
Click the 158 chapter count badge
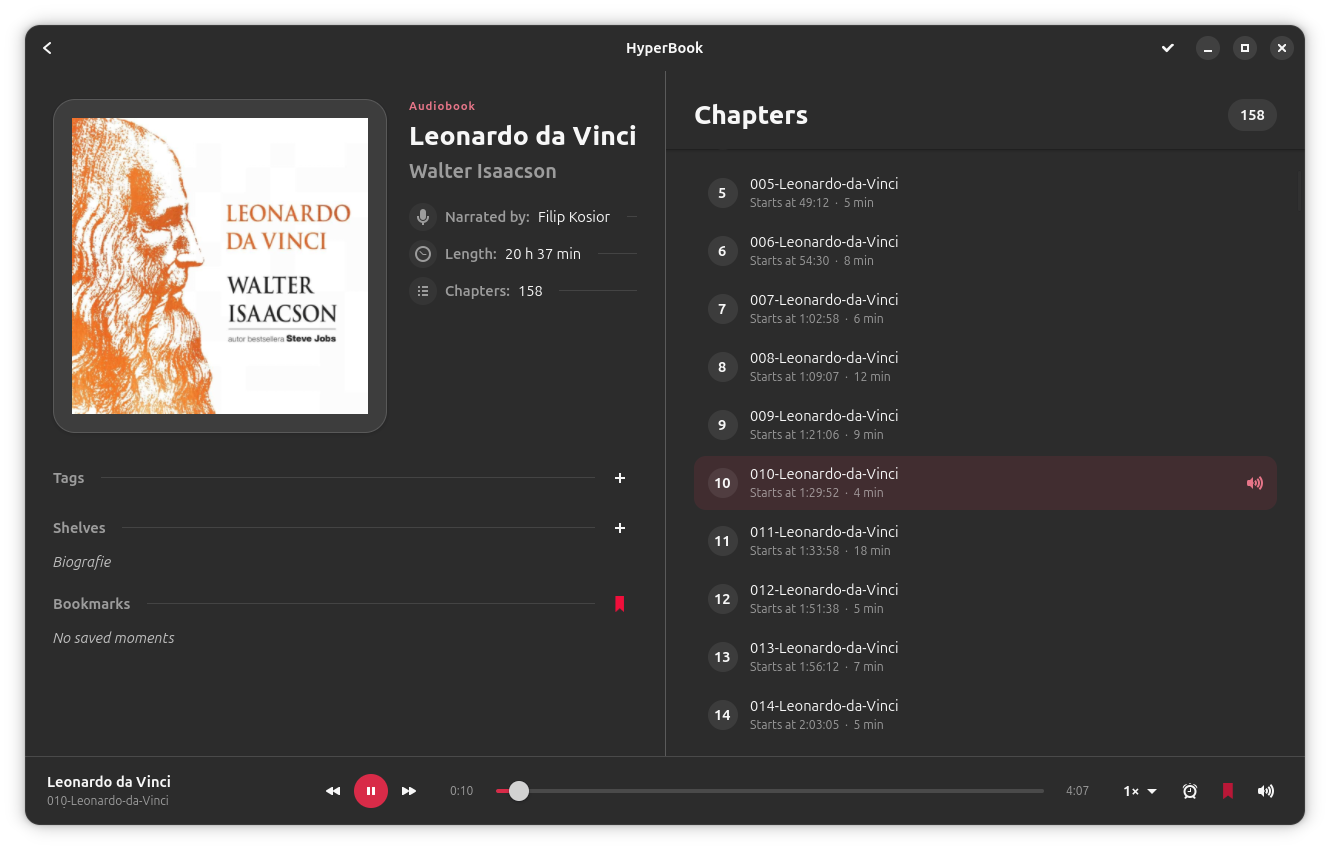tap(1252, 115)
